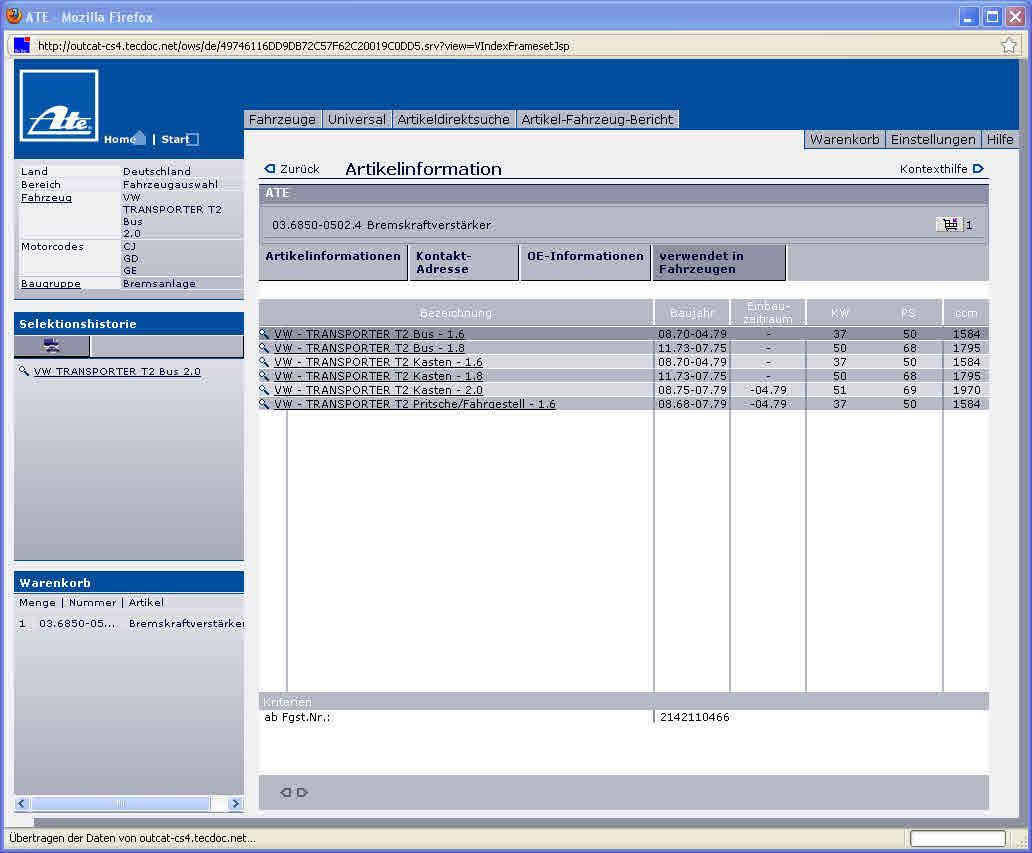Click the ATE logo

click(59, 106)
